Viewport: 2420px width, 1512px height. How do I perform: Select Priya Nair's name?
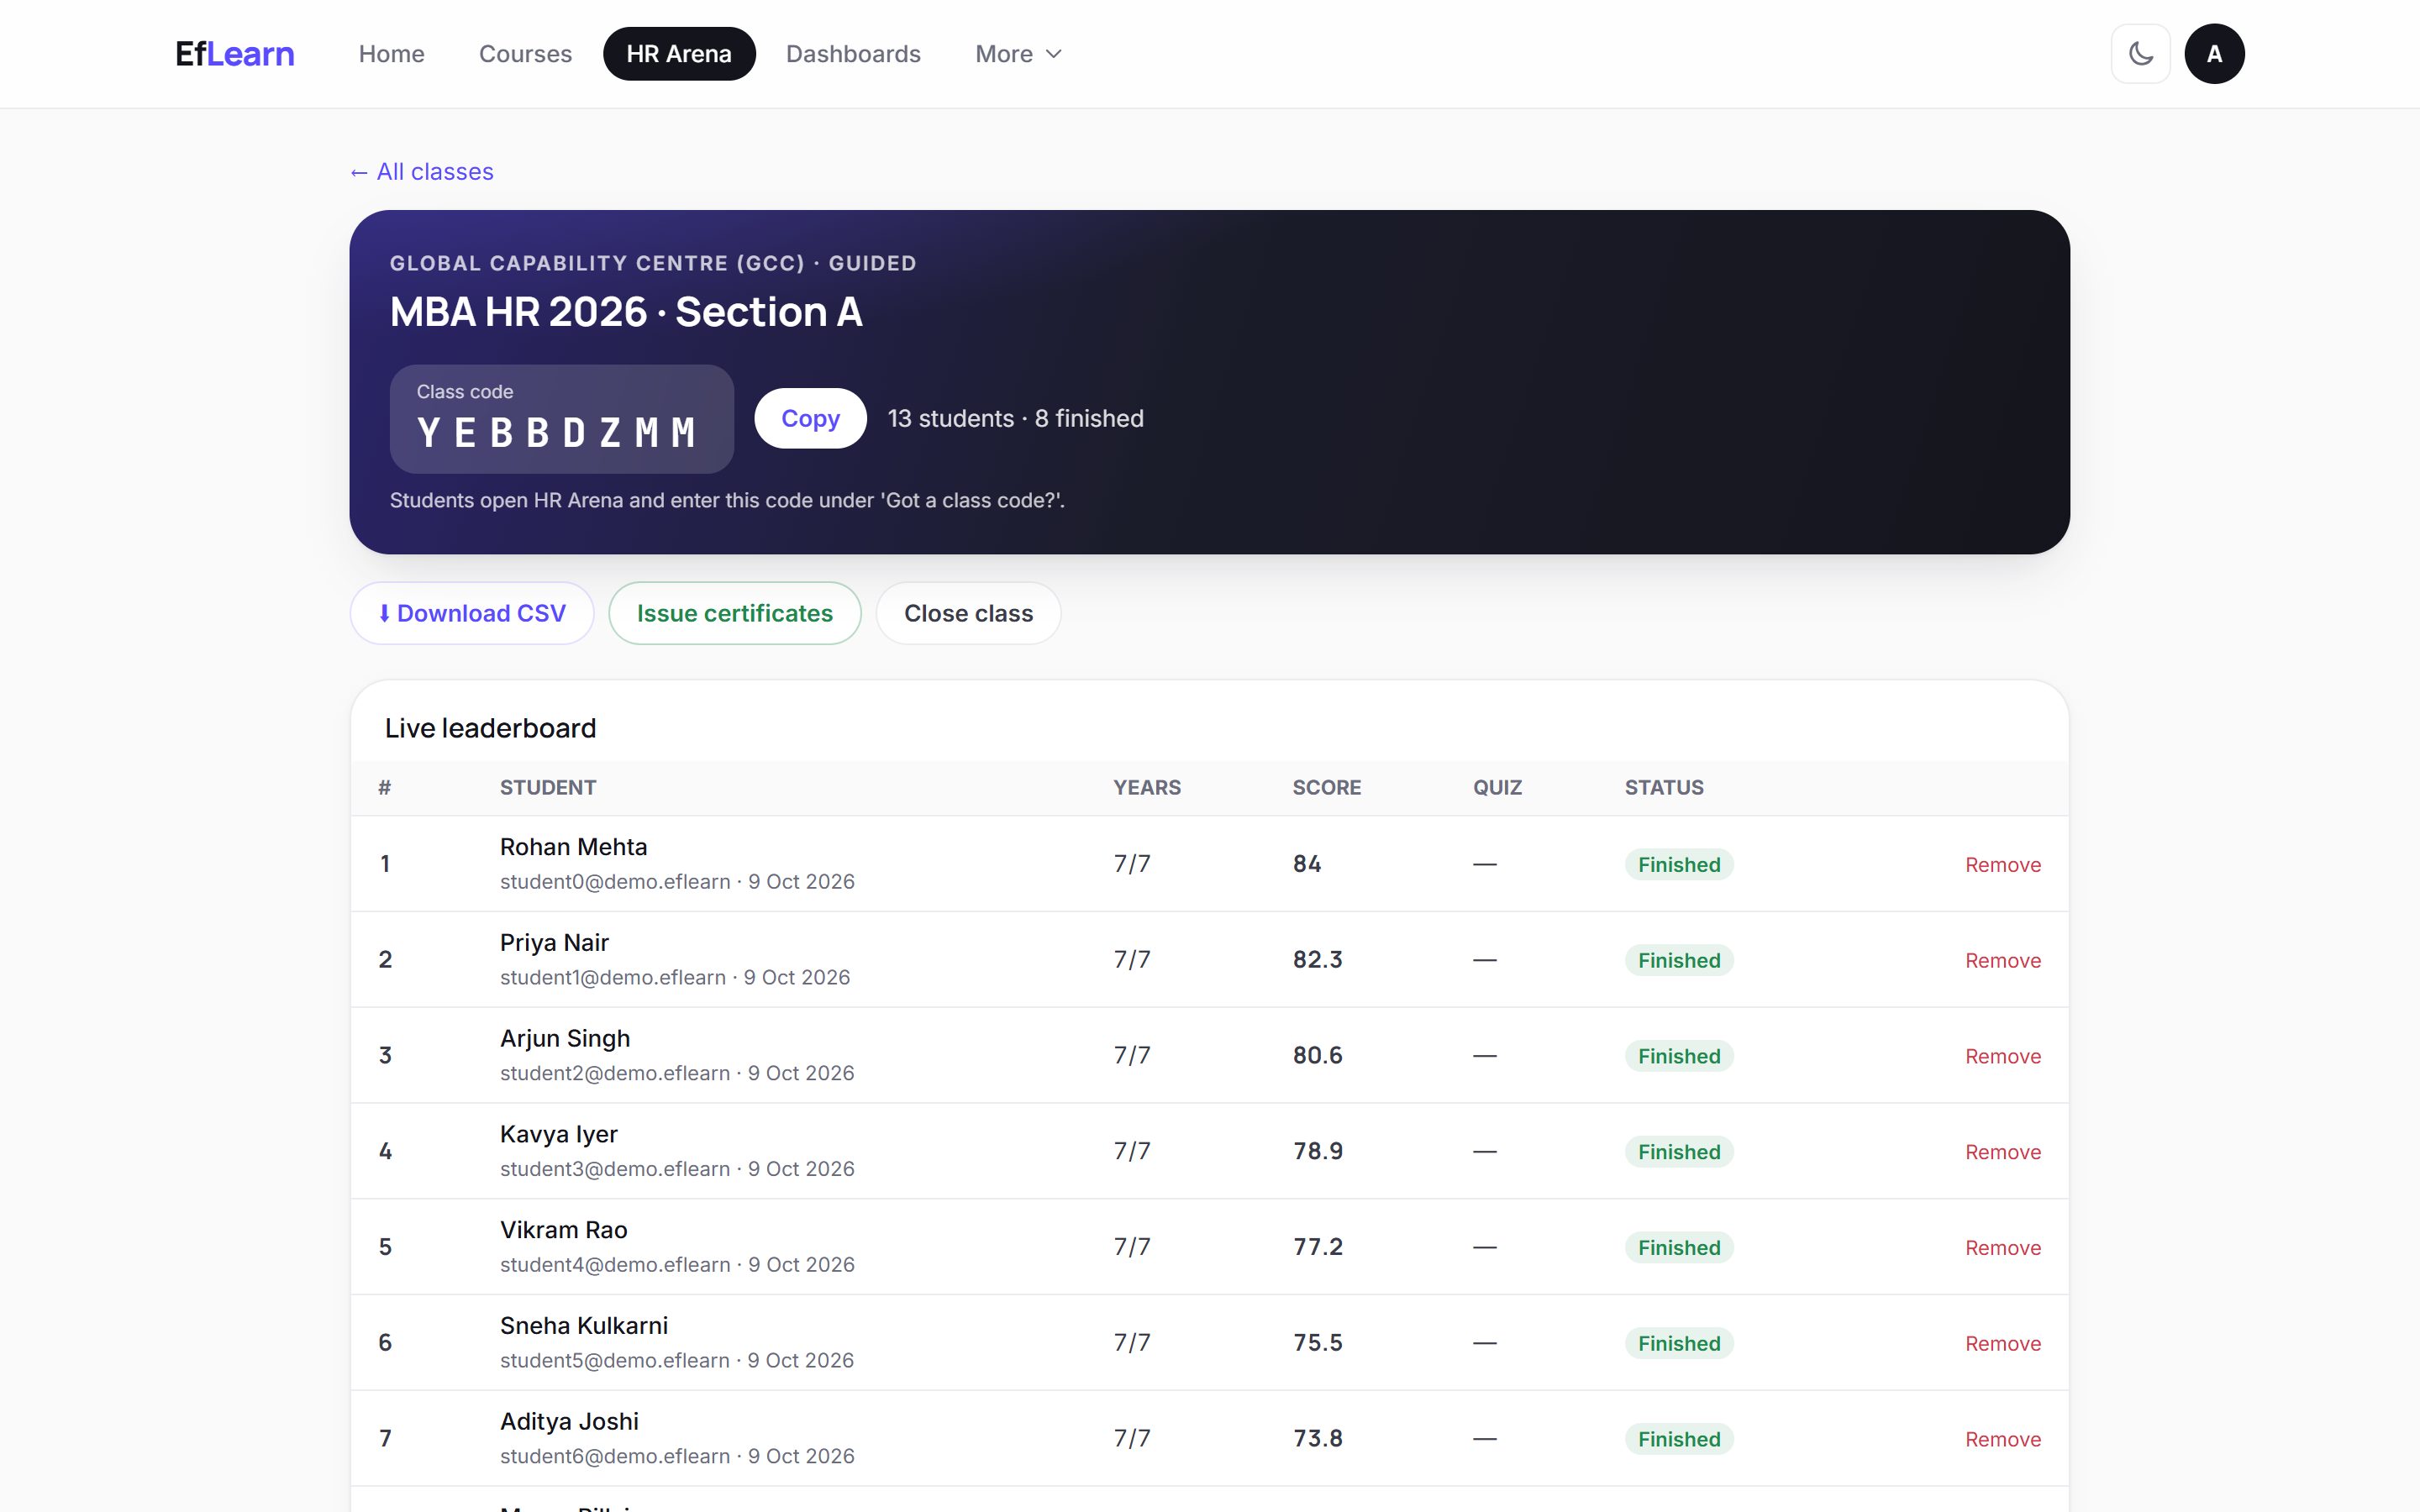coord(554,942)
